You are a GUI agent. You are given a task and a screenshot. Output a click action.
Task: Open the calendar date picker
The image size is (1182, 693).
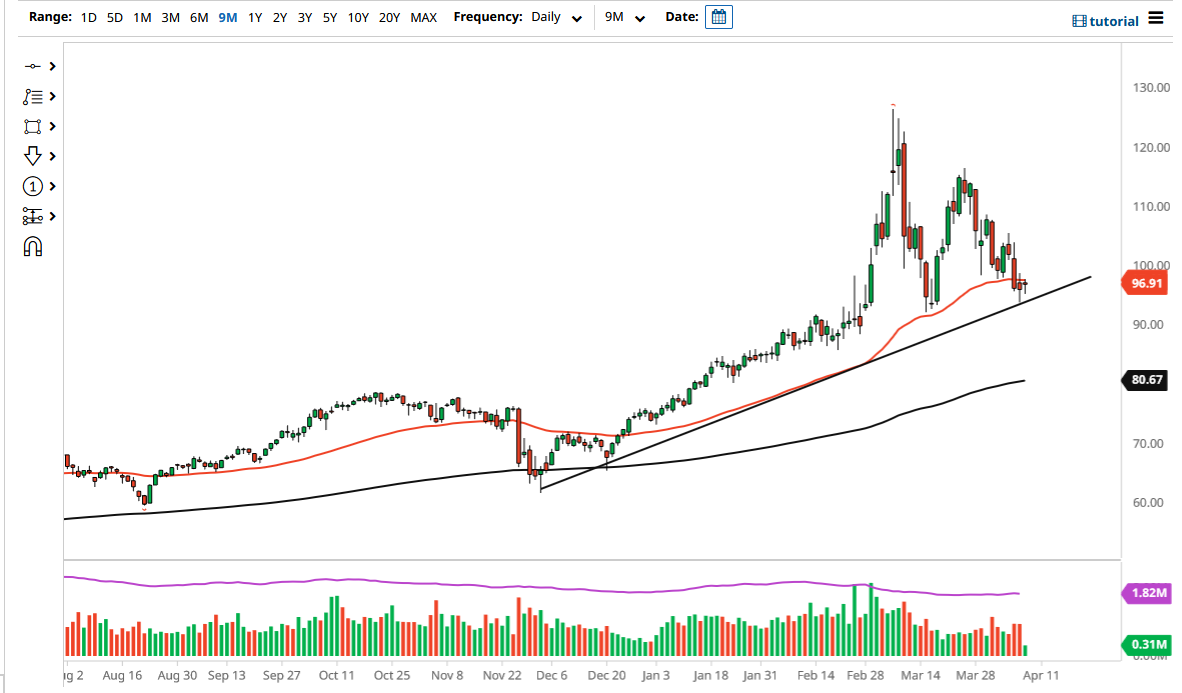tap(719, 17)
